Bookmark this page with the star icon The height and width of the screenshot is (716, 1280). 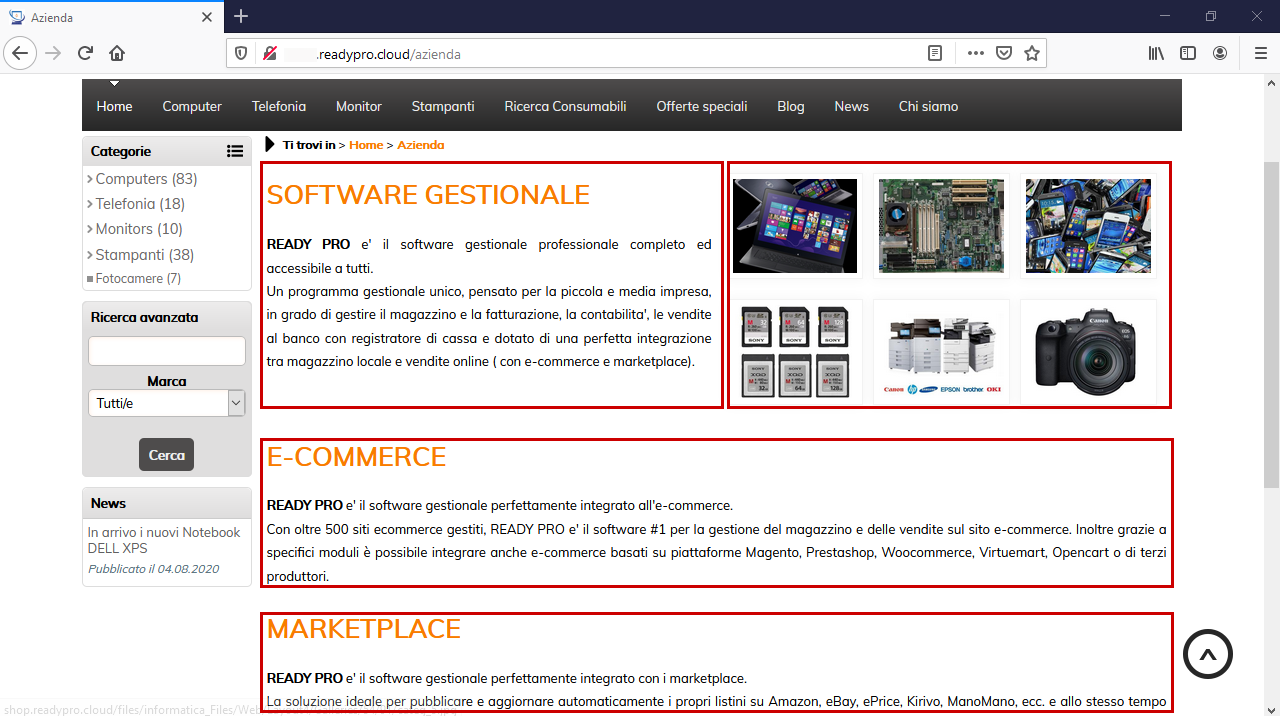coord(1032,53)
